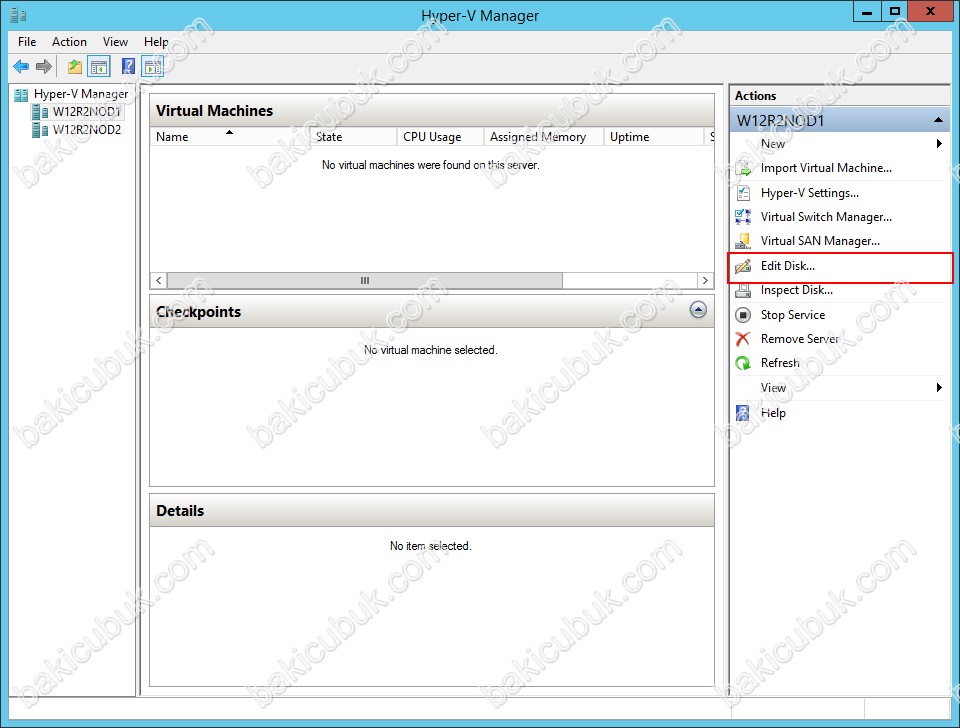This screenshot has width=960, height=728.
Task: Open the Help menu in menu bar
Action: (156, 42)
